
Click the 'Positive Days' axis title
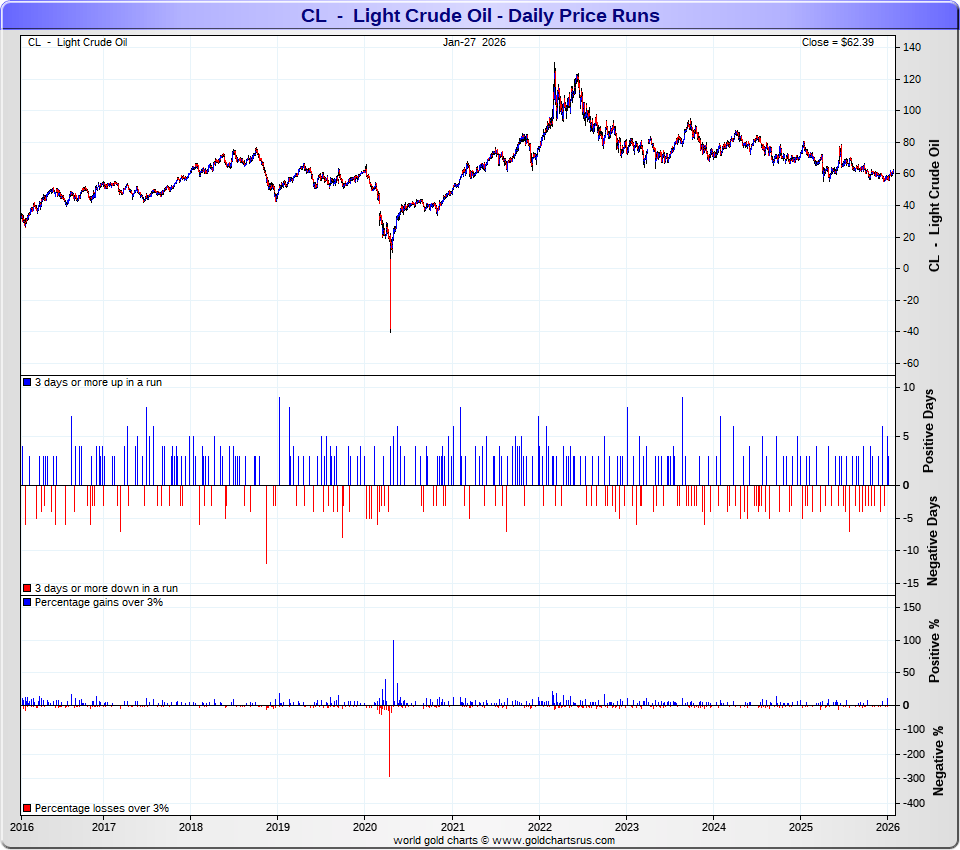(929, 431)
